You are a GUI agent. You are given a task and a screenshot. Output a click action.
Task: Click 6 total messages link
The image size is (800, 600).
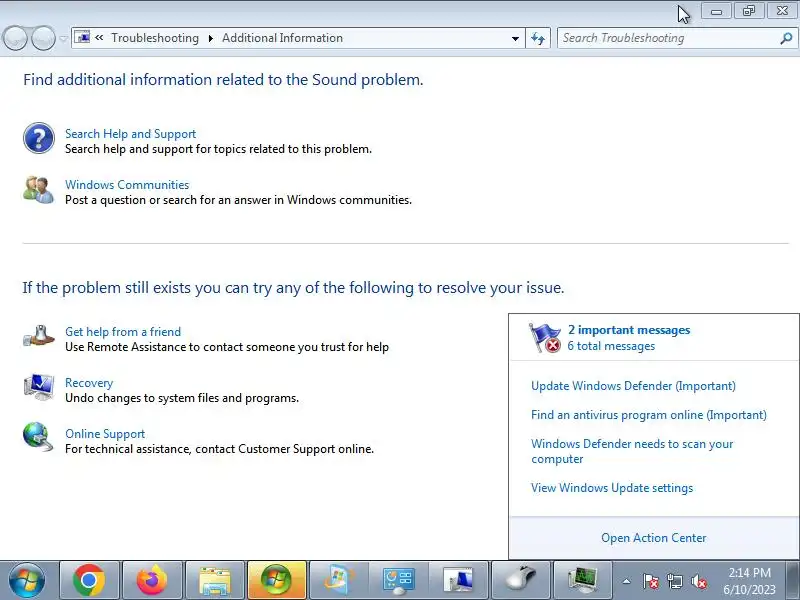point(611,346)
